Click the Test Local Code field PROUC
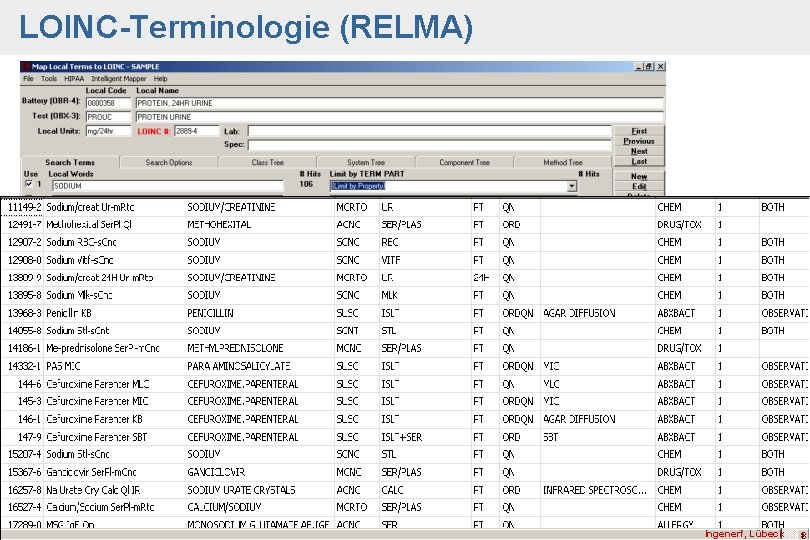The image size is (810, 540). pyautogui.click(x=108, y=117)
